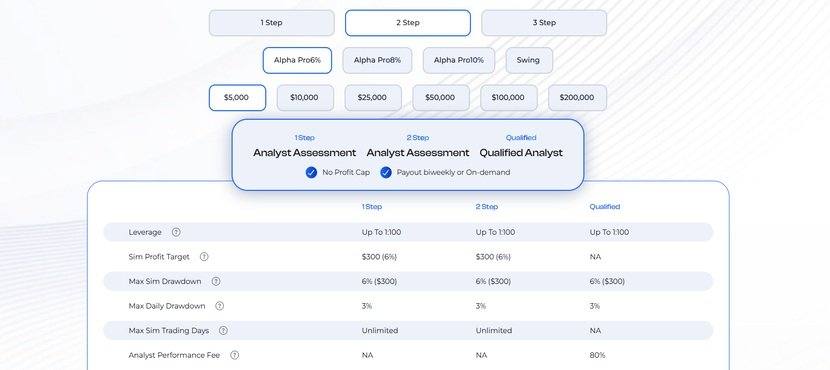Choose the Alpha Pro10% plan

(x=459, y=60)
